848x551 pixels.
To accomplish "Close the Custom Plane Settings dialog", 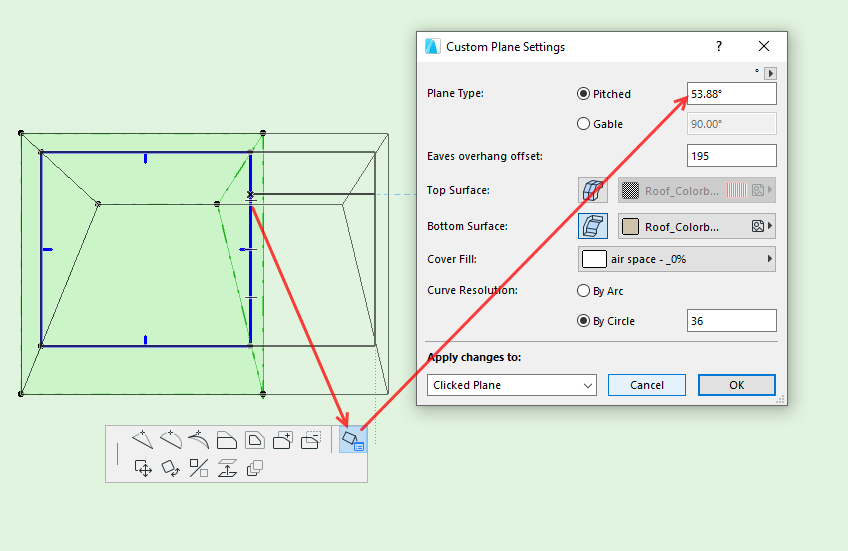I will [x=764, y=47].
